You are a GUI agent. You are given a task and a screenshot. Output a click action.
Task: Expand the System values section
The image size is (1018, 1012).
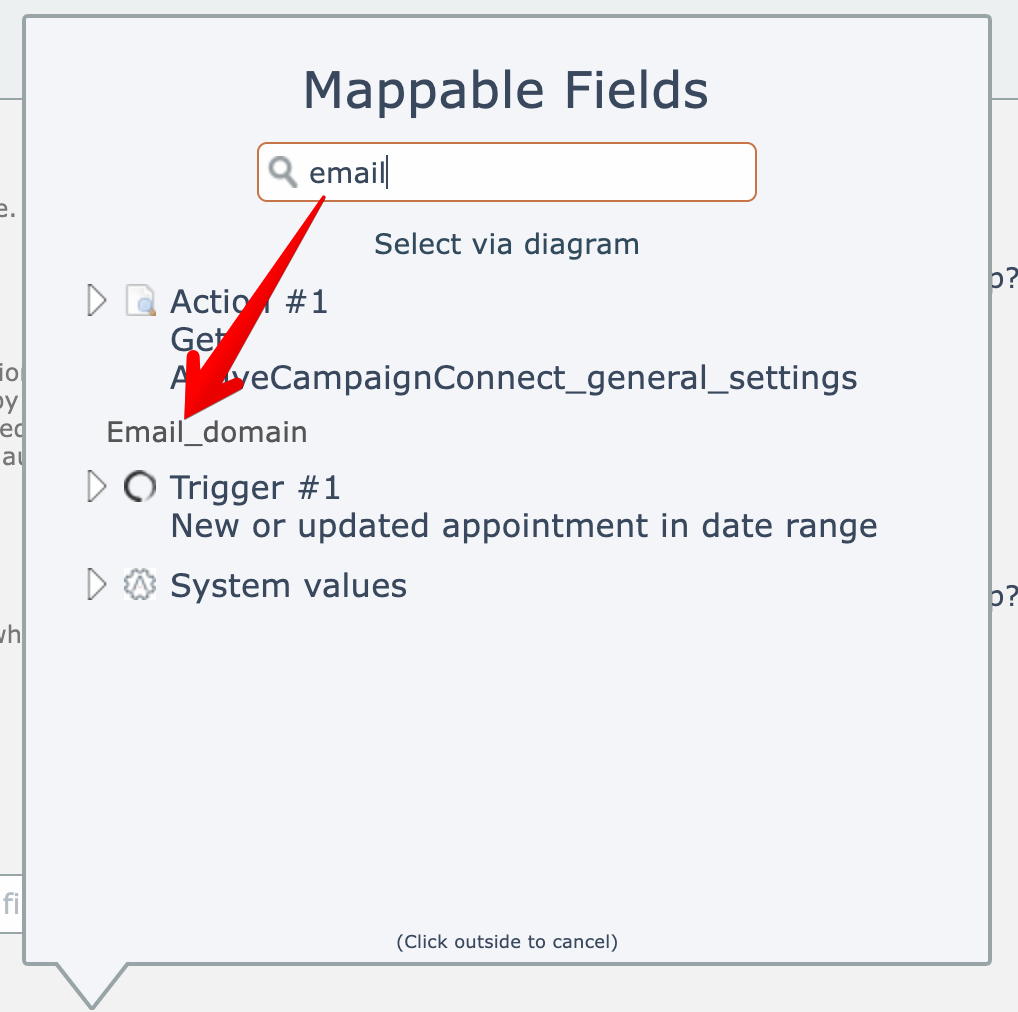[96, 585]
